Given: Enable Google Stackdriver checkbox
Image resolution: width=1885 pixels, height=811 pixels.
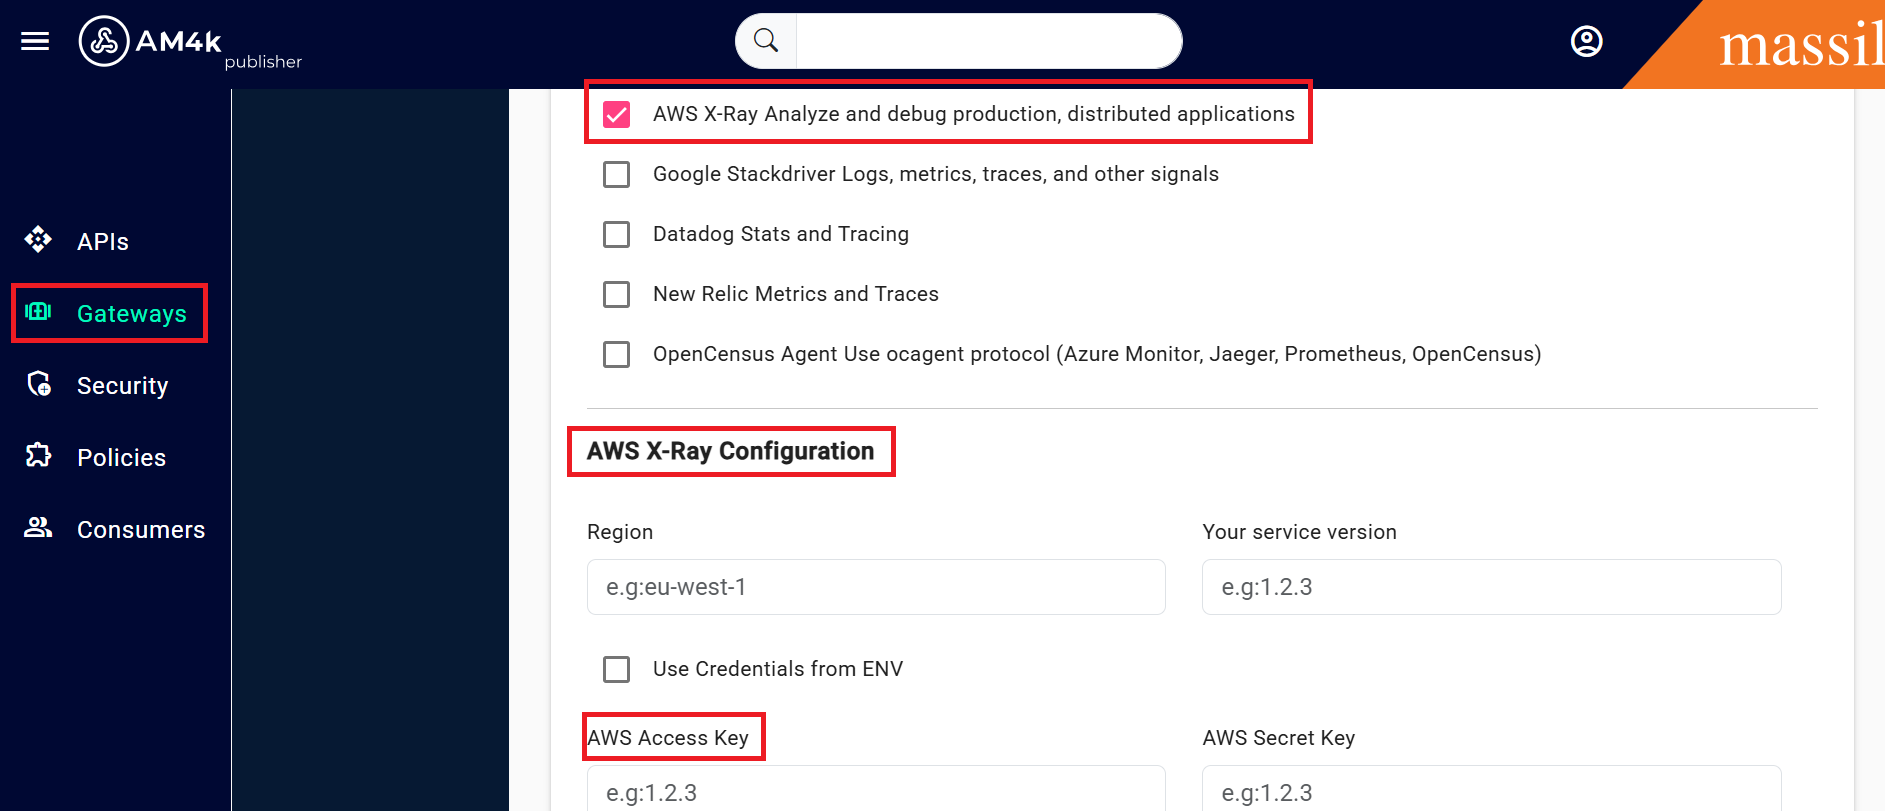Looking at the screenshot, I should click(617, 175).
